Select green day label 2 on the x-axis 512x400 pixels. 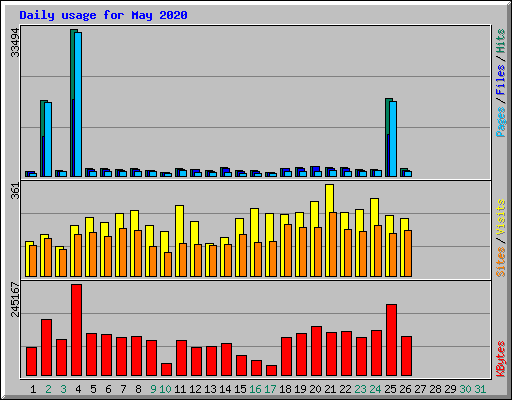click(x=48, y=389)
